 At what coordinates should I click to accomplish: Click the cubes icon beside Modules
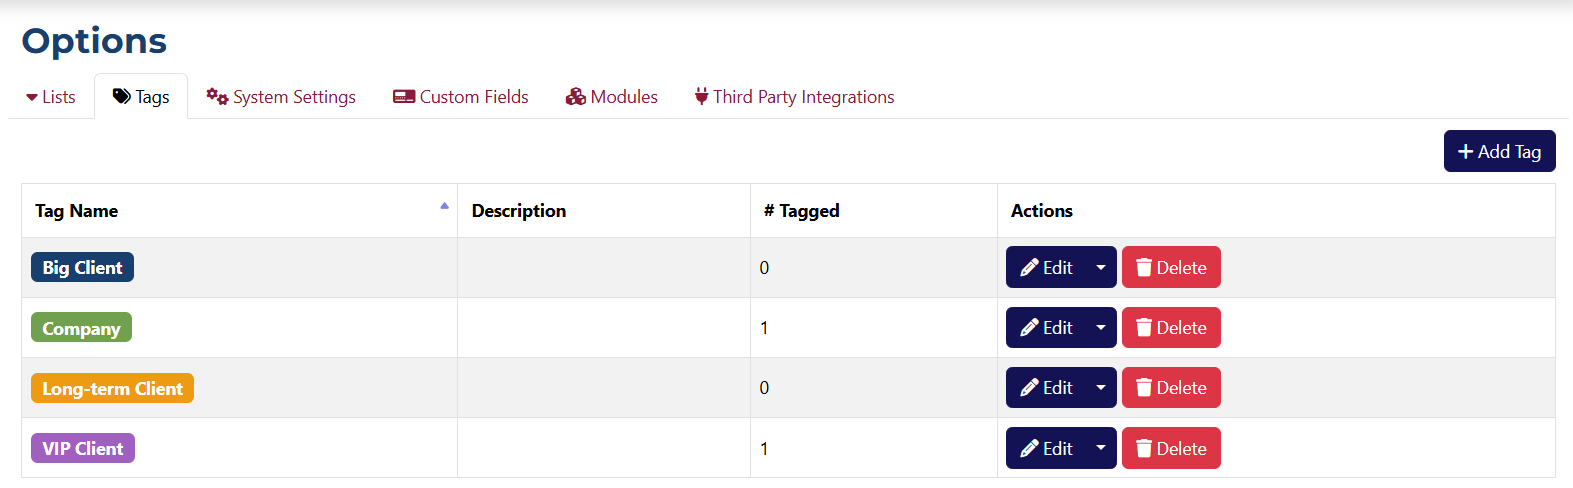click(575, 96)
